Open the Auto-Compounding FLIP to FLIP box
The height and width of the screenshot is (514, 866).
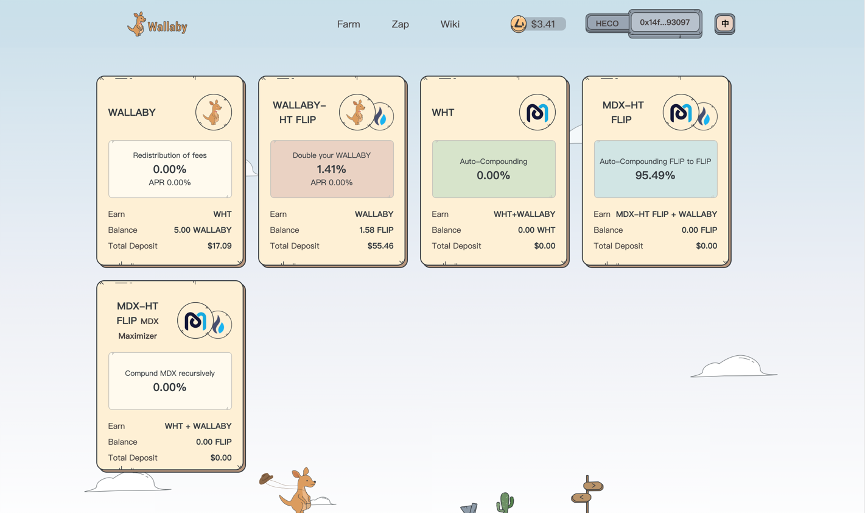656,169
